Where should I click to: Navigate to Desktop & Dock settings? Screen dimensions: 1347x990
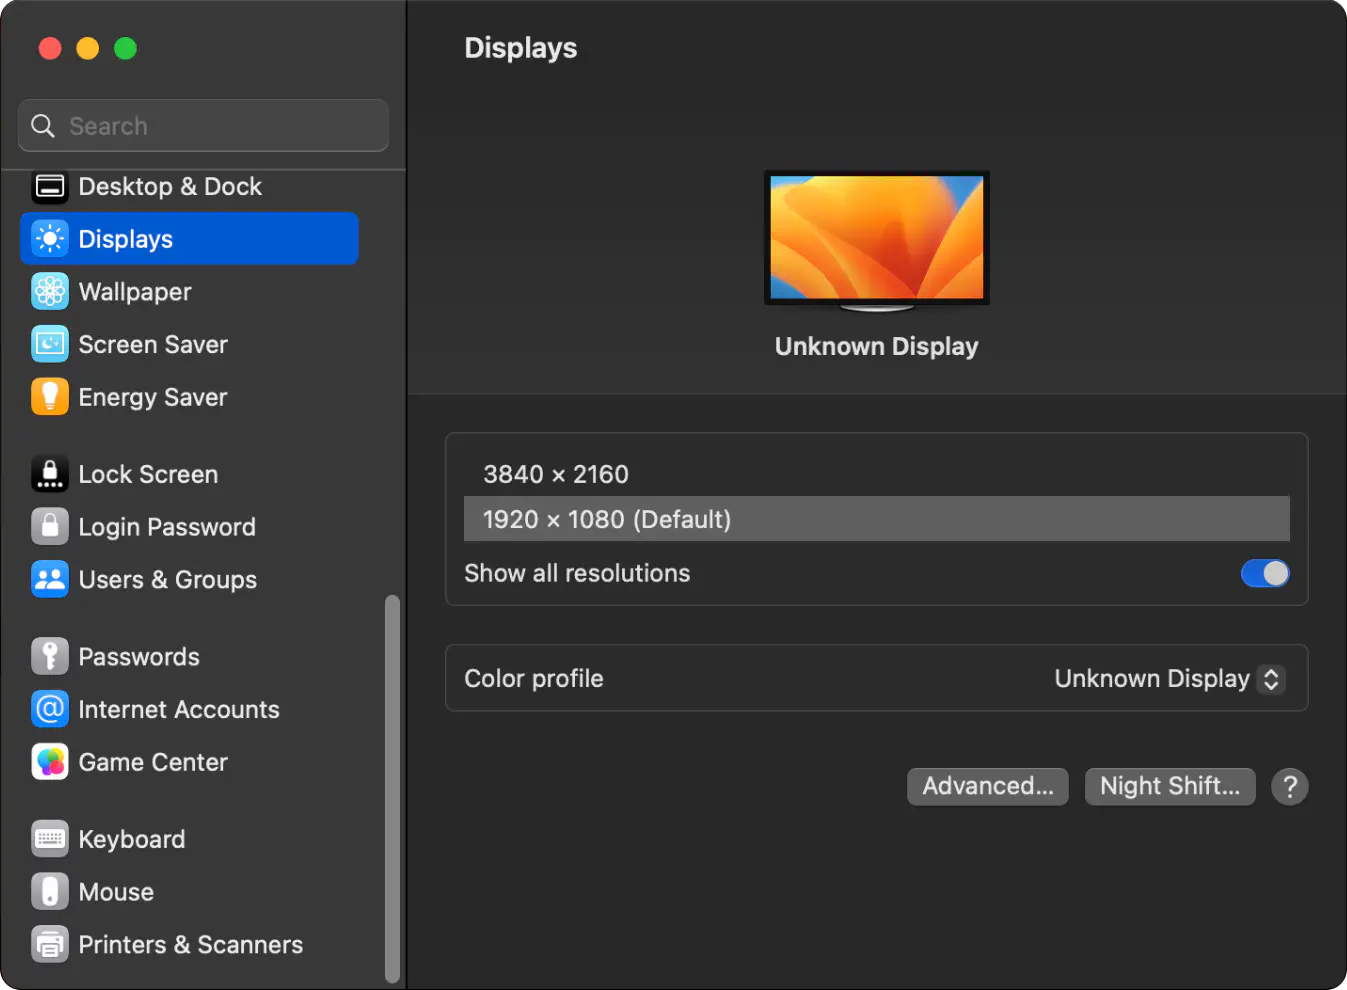click(x=170, y=186)
